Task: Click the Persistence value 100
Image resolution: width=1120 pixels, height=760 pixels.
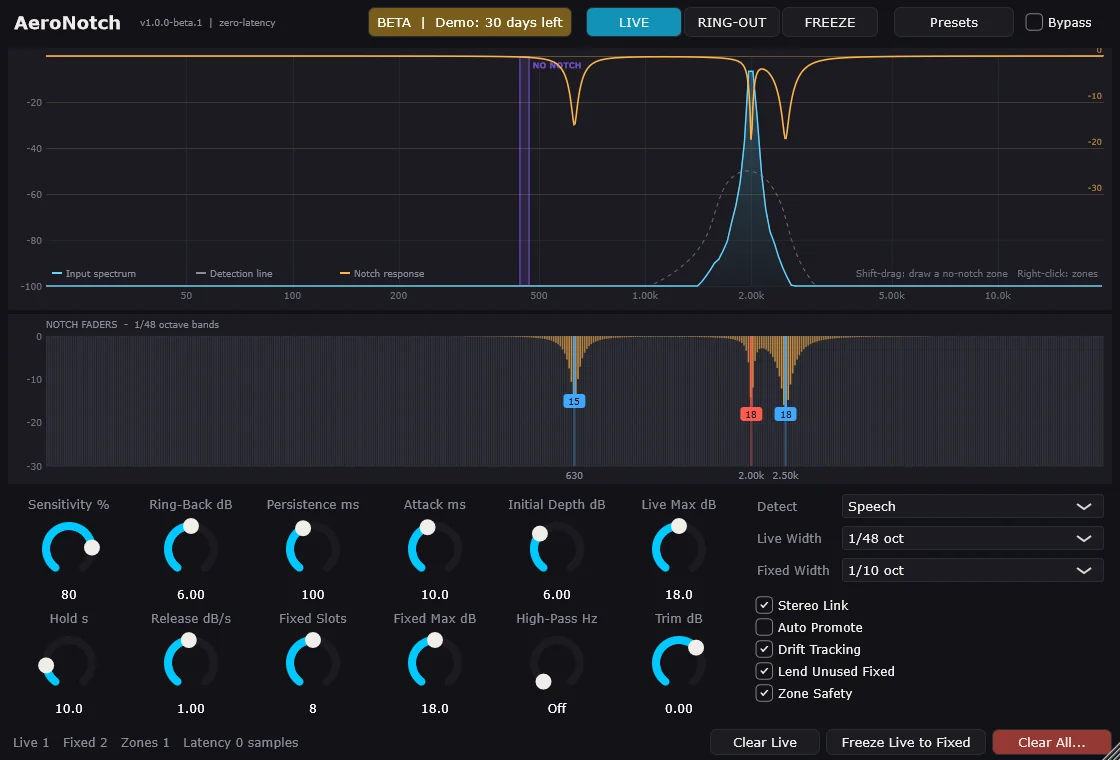Action: [313, 594]
